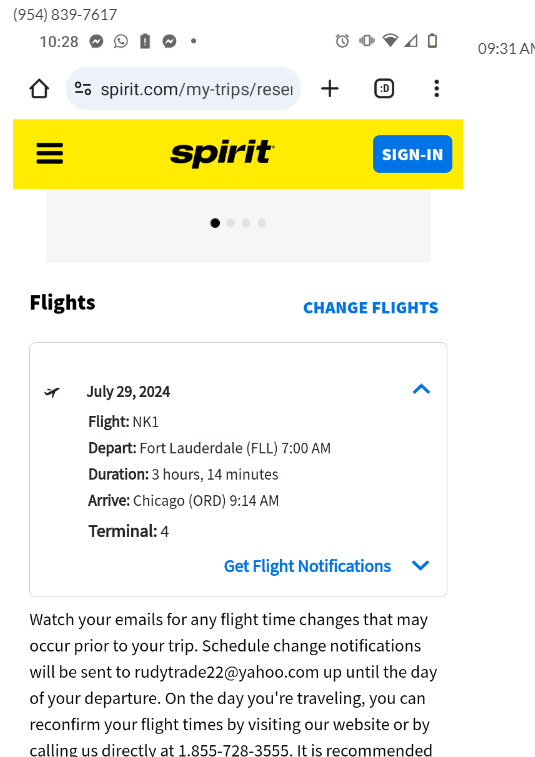Open Chrome three-dot overflow menu

coord(436,89)
